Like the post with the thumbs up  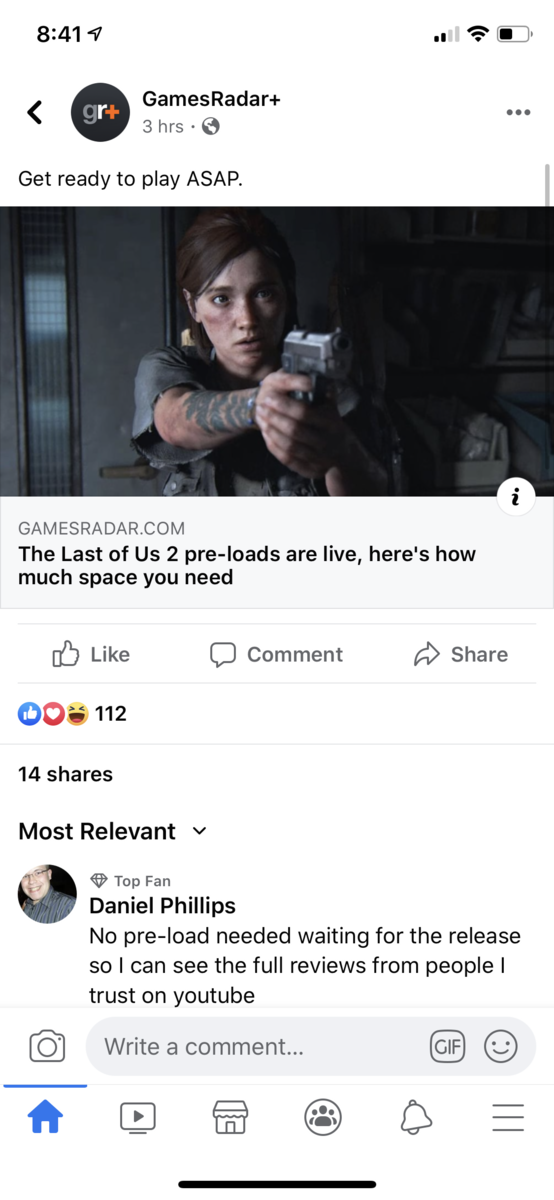pyautogui.click(x=91, y=654)
